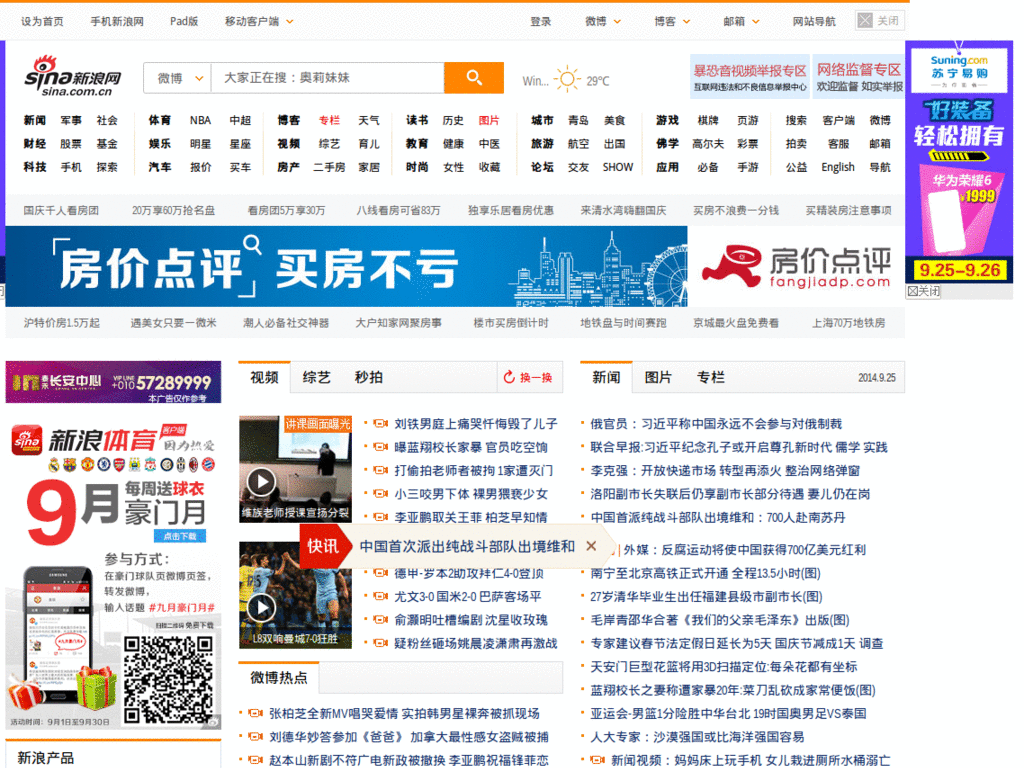Viewport: 1024px width, 768px height.
Task: Play the football video thumbnail
Action: coord(295,596)
